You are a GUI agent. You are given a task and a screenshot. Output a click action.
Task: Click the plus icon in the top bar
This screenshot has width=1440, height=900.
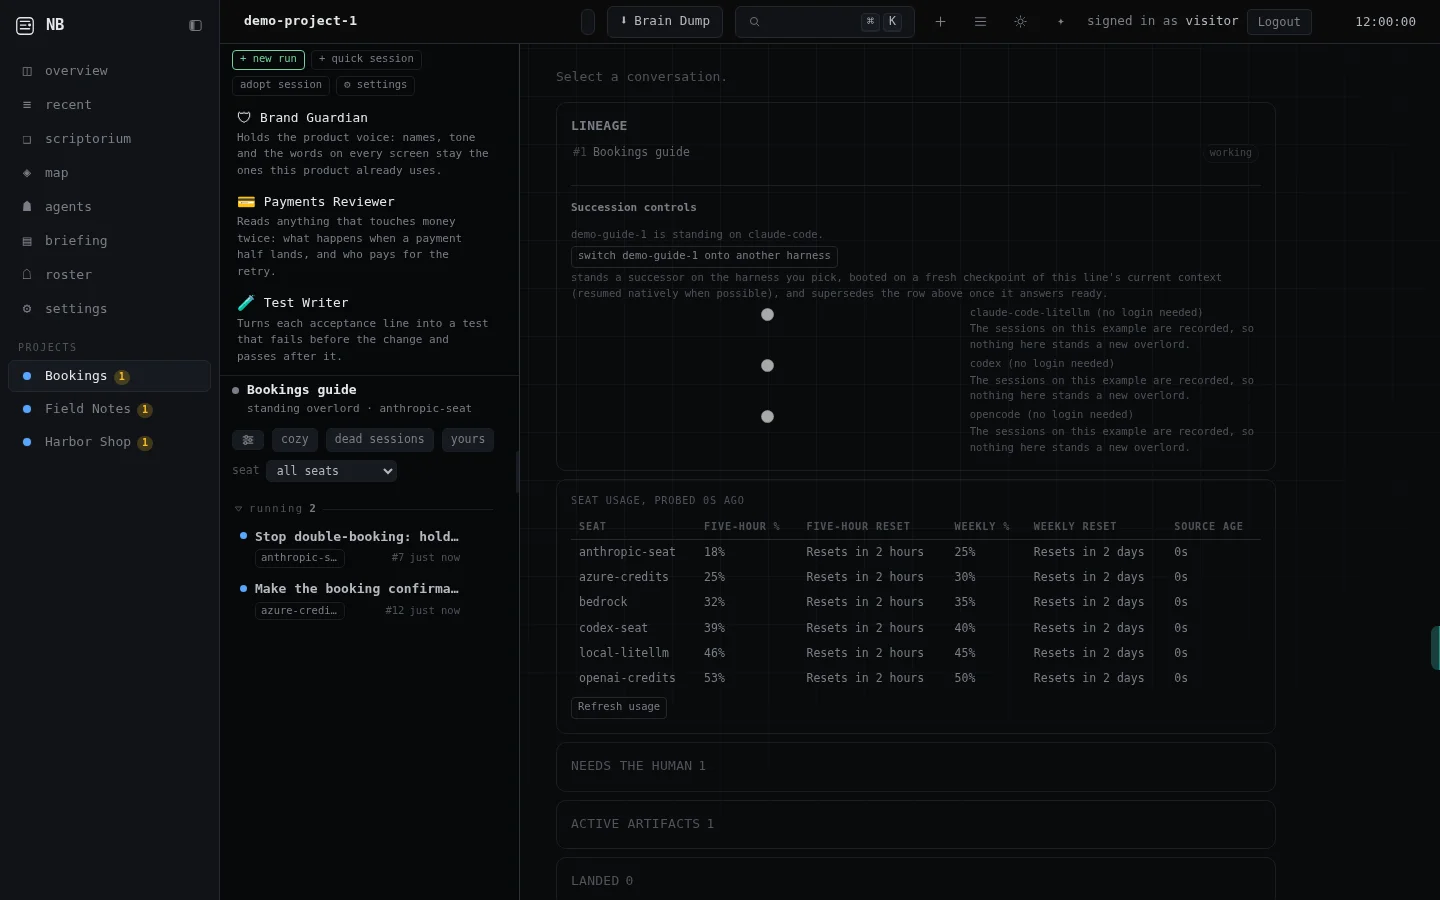pyautogui.click(x=940, y=22)
